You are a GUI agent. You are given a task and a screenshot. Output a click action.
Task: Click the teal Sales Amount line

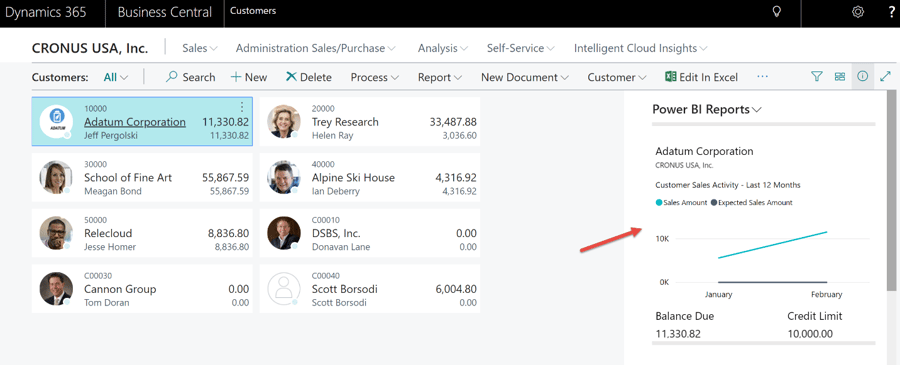(x=773, y=245)
